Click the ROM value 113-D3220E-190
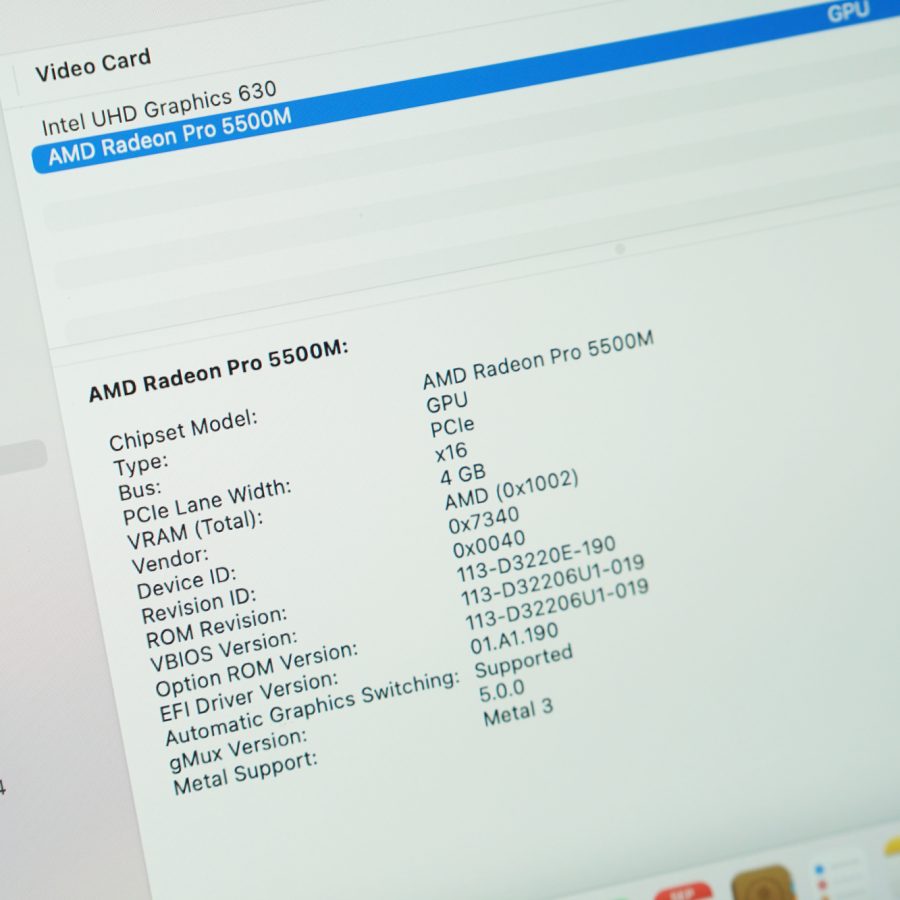900x900 pixels. 537,558
